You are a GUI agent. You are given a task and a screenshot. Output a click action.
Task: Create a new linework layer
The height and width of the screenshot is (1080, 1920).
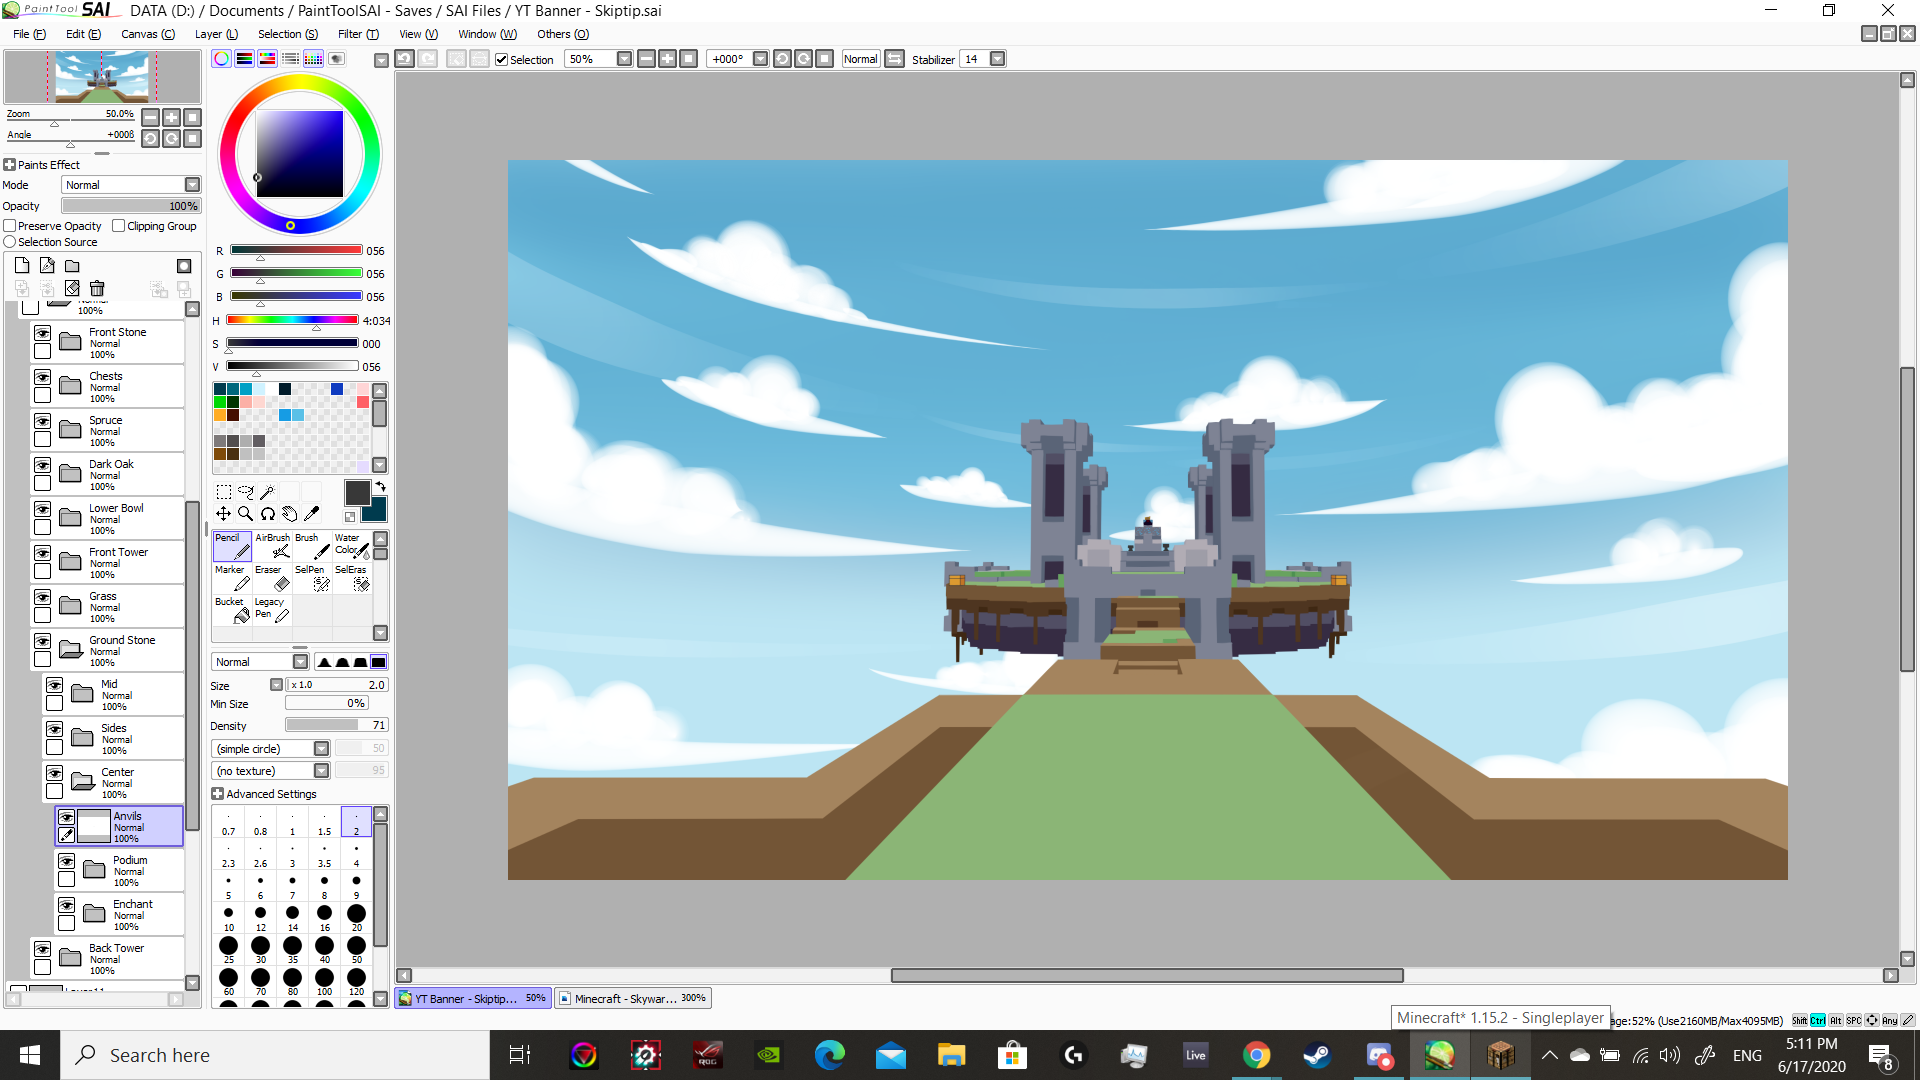(x=47, y=266)
